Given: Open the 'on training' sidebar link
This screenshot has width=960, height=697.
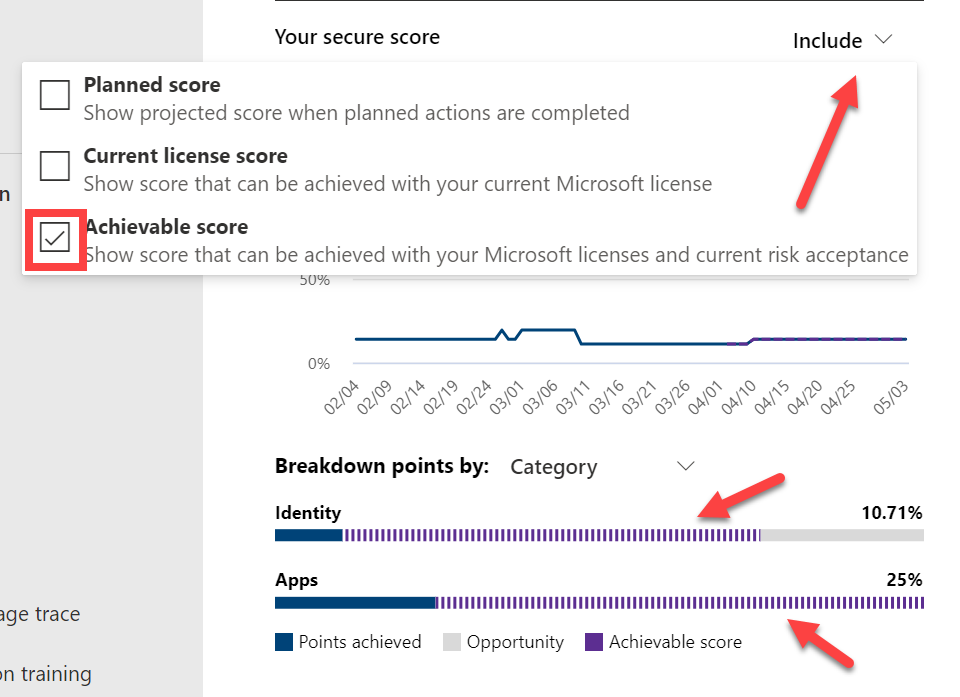Looking at the screenshot, I should point(45,674).
